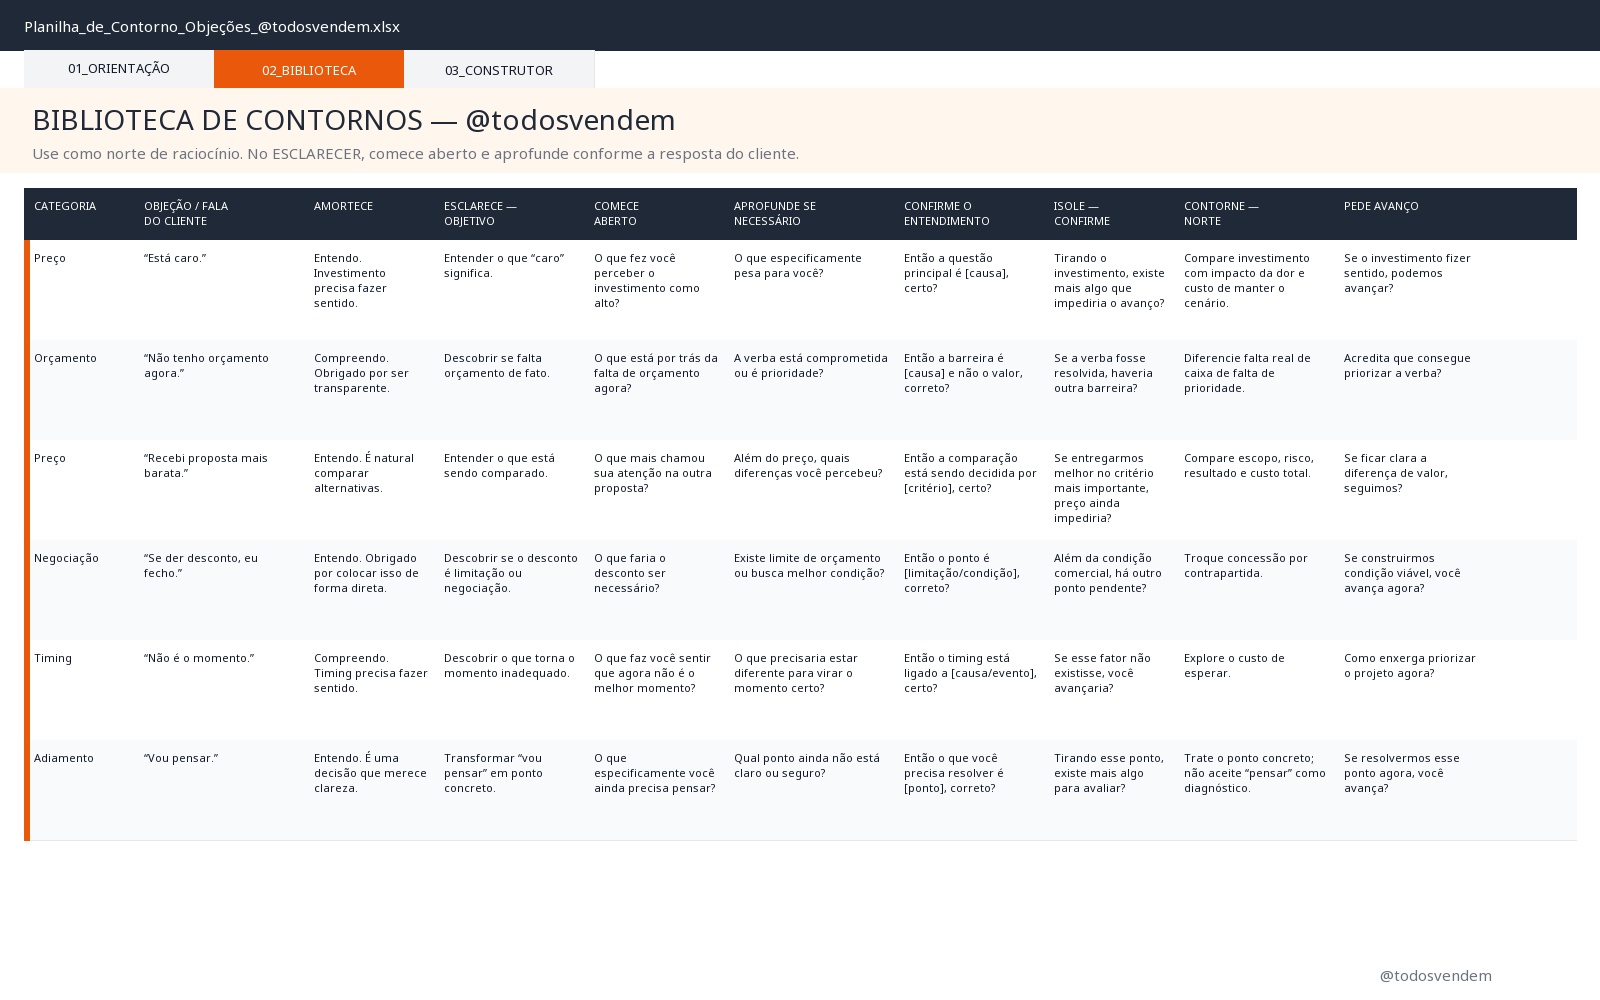
Task: Switch to the 01_ORIENTAÇÃO tab
Action: pos(119,69)
